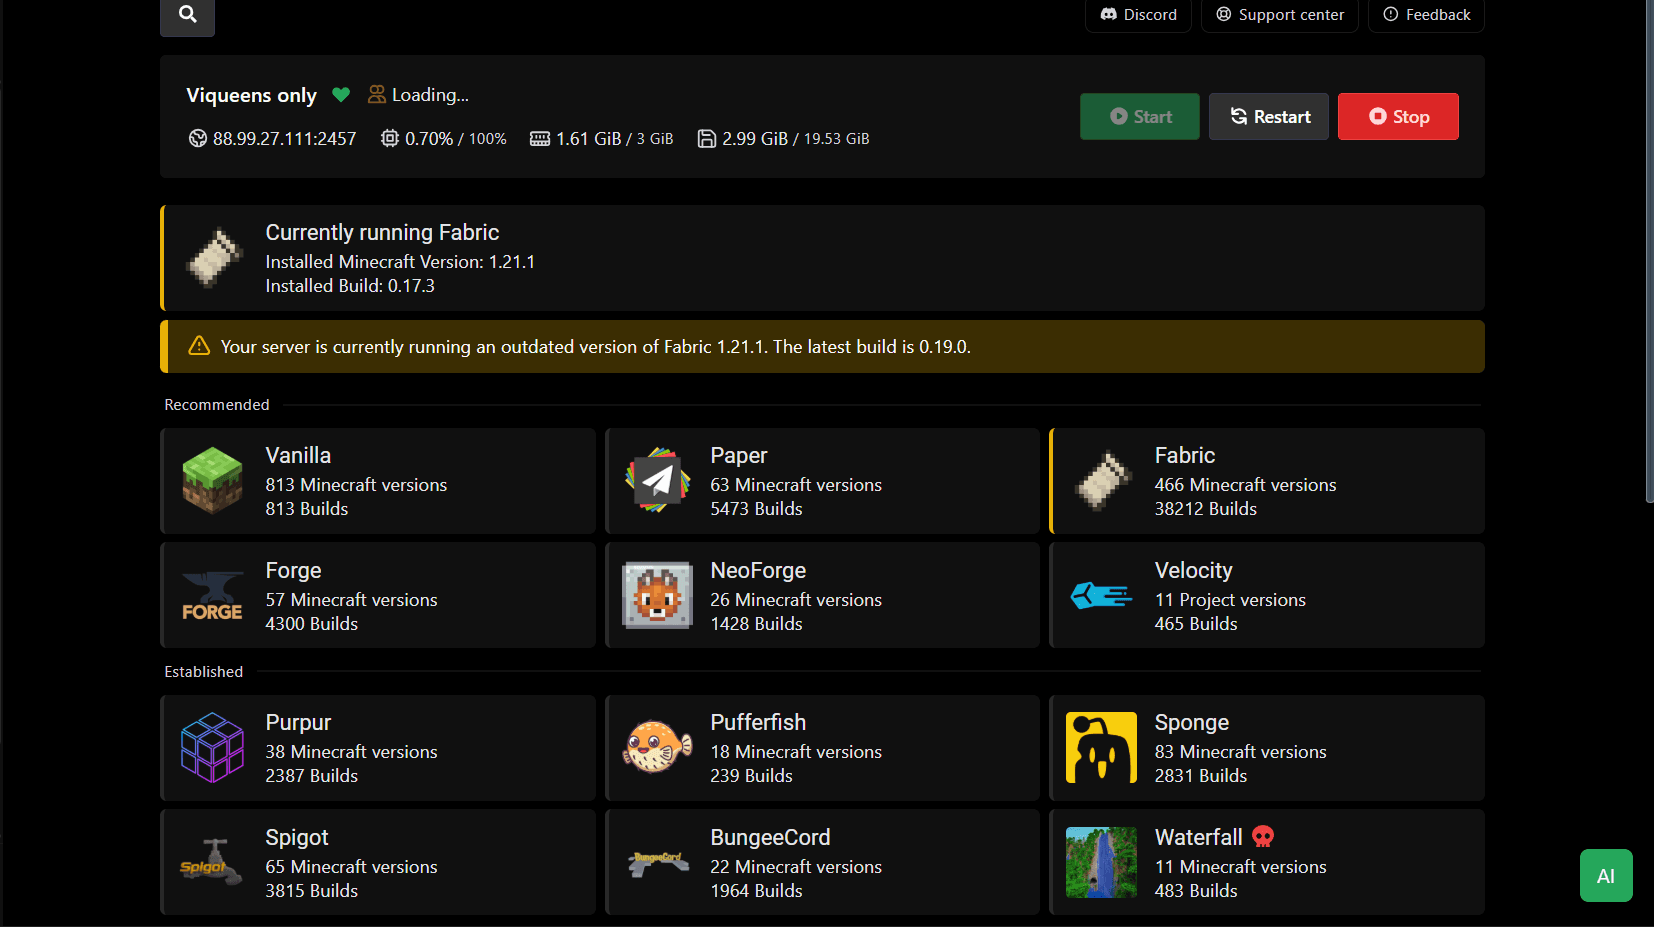The width and height of the screenshot is (1654, 927).
Task: Click the 38212 Builds text under Fabric
Action: (x=1205, y=509)
